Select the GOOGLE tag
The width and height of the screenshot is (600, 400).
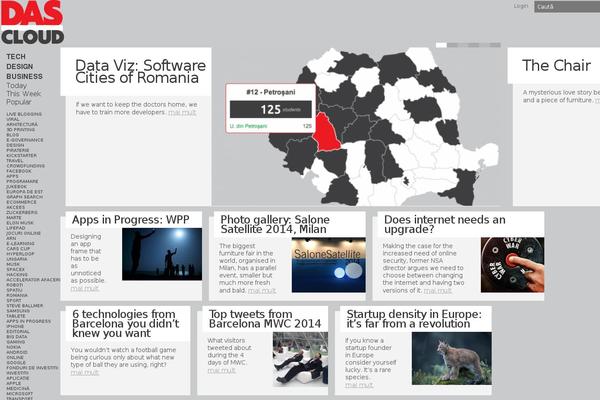pyautogui.click(x=16, y=362)
